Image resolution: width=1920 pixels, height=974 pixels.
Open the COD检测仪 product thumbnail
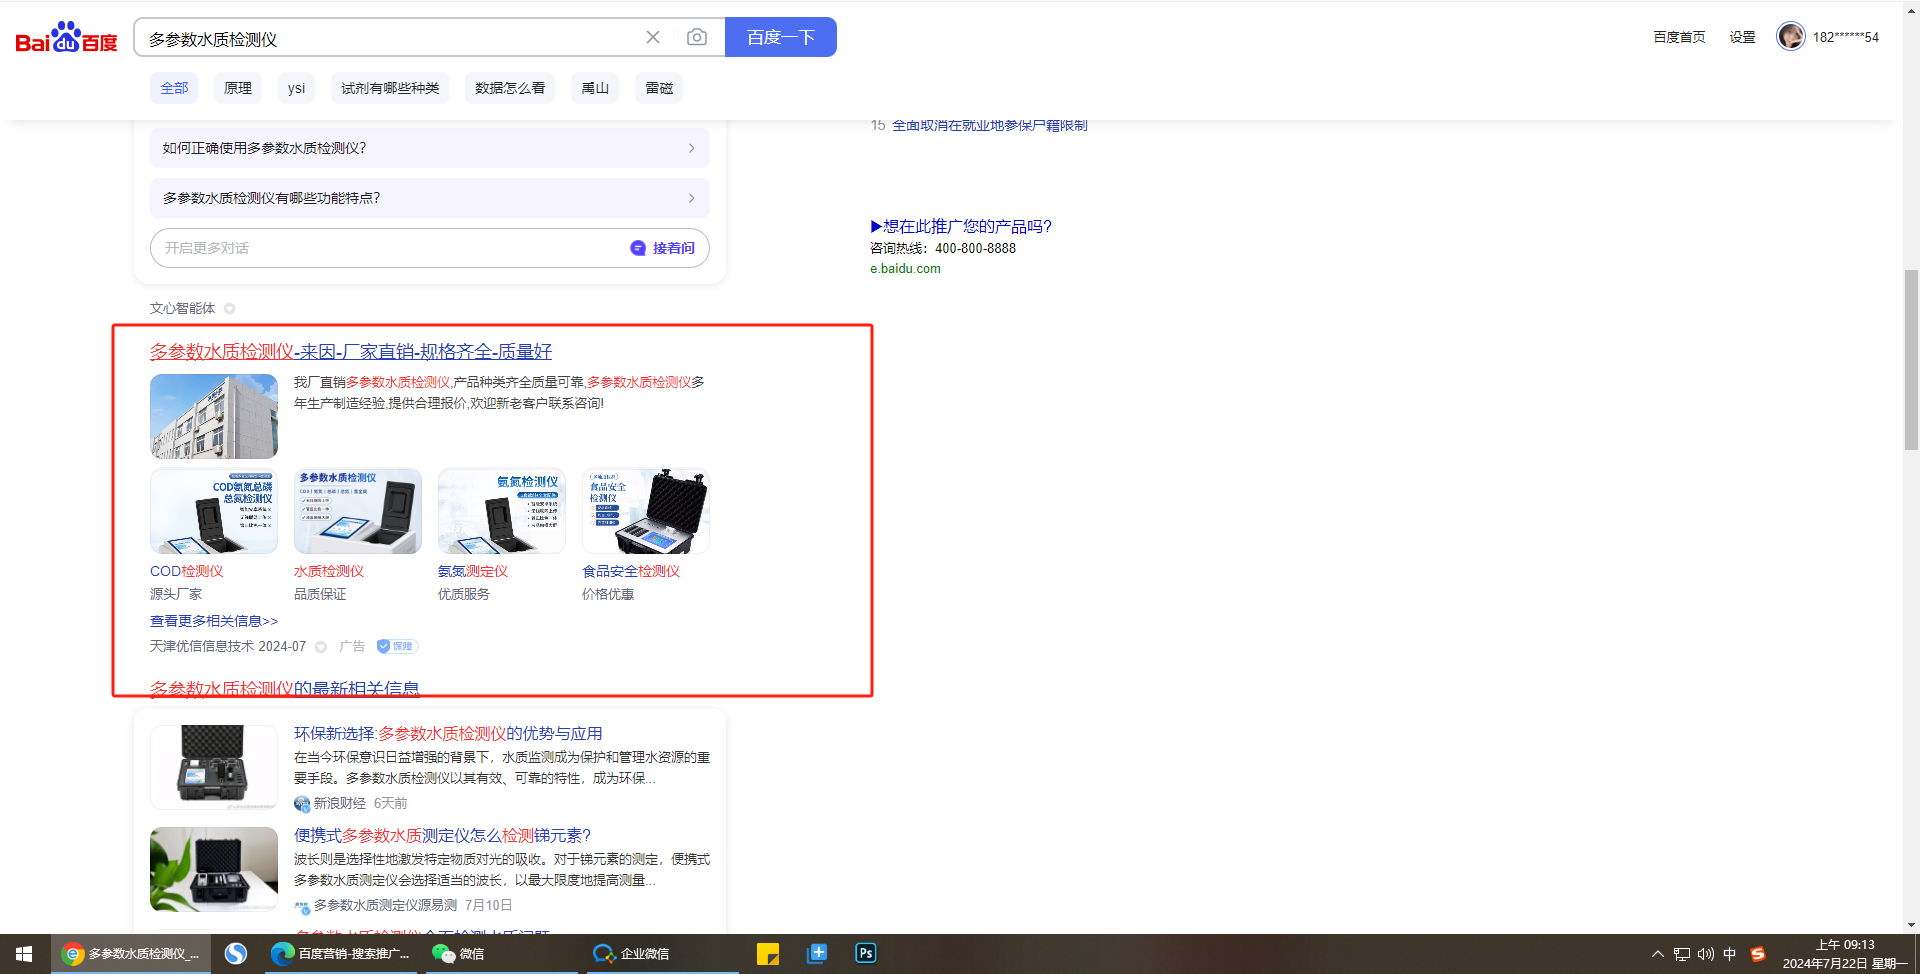214,511
